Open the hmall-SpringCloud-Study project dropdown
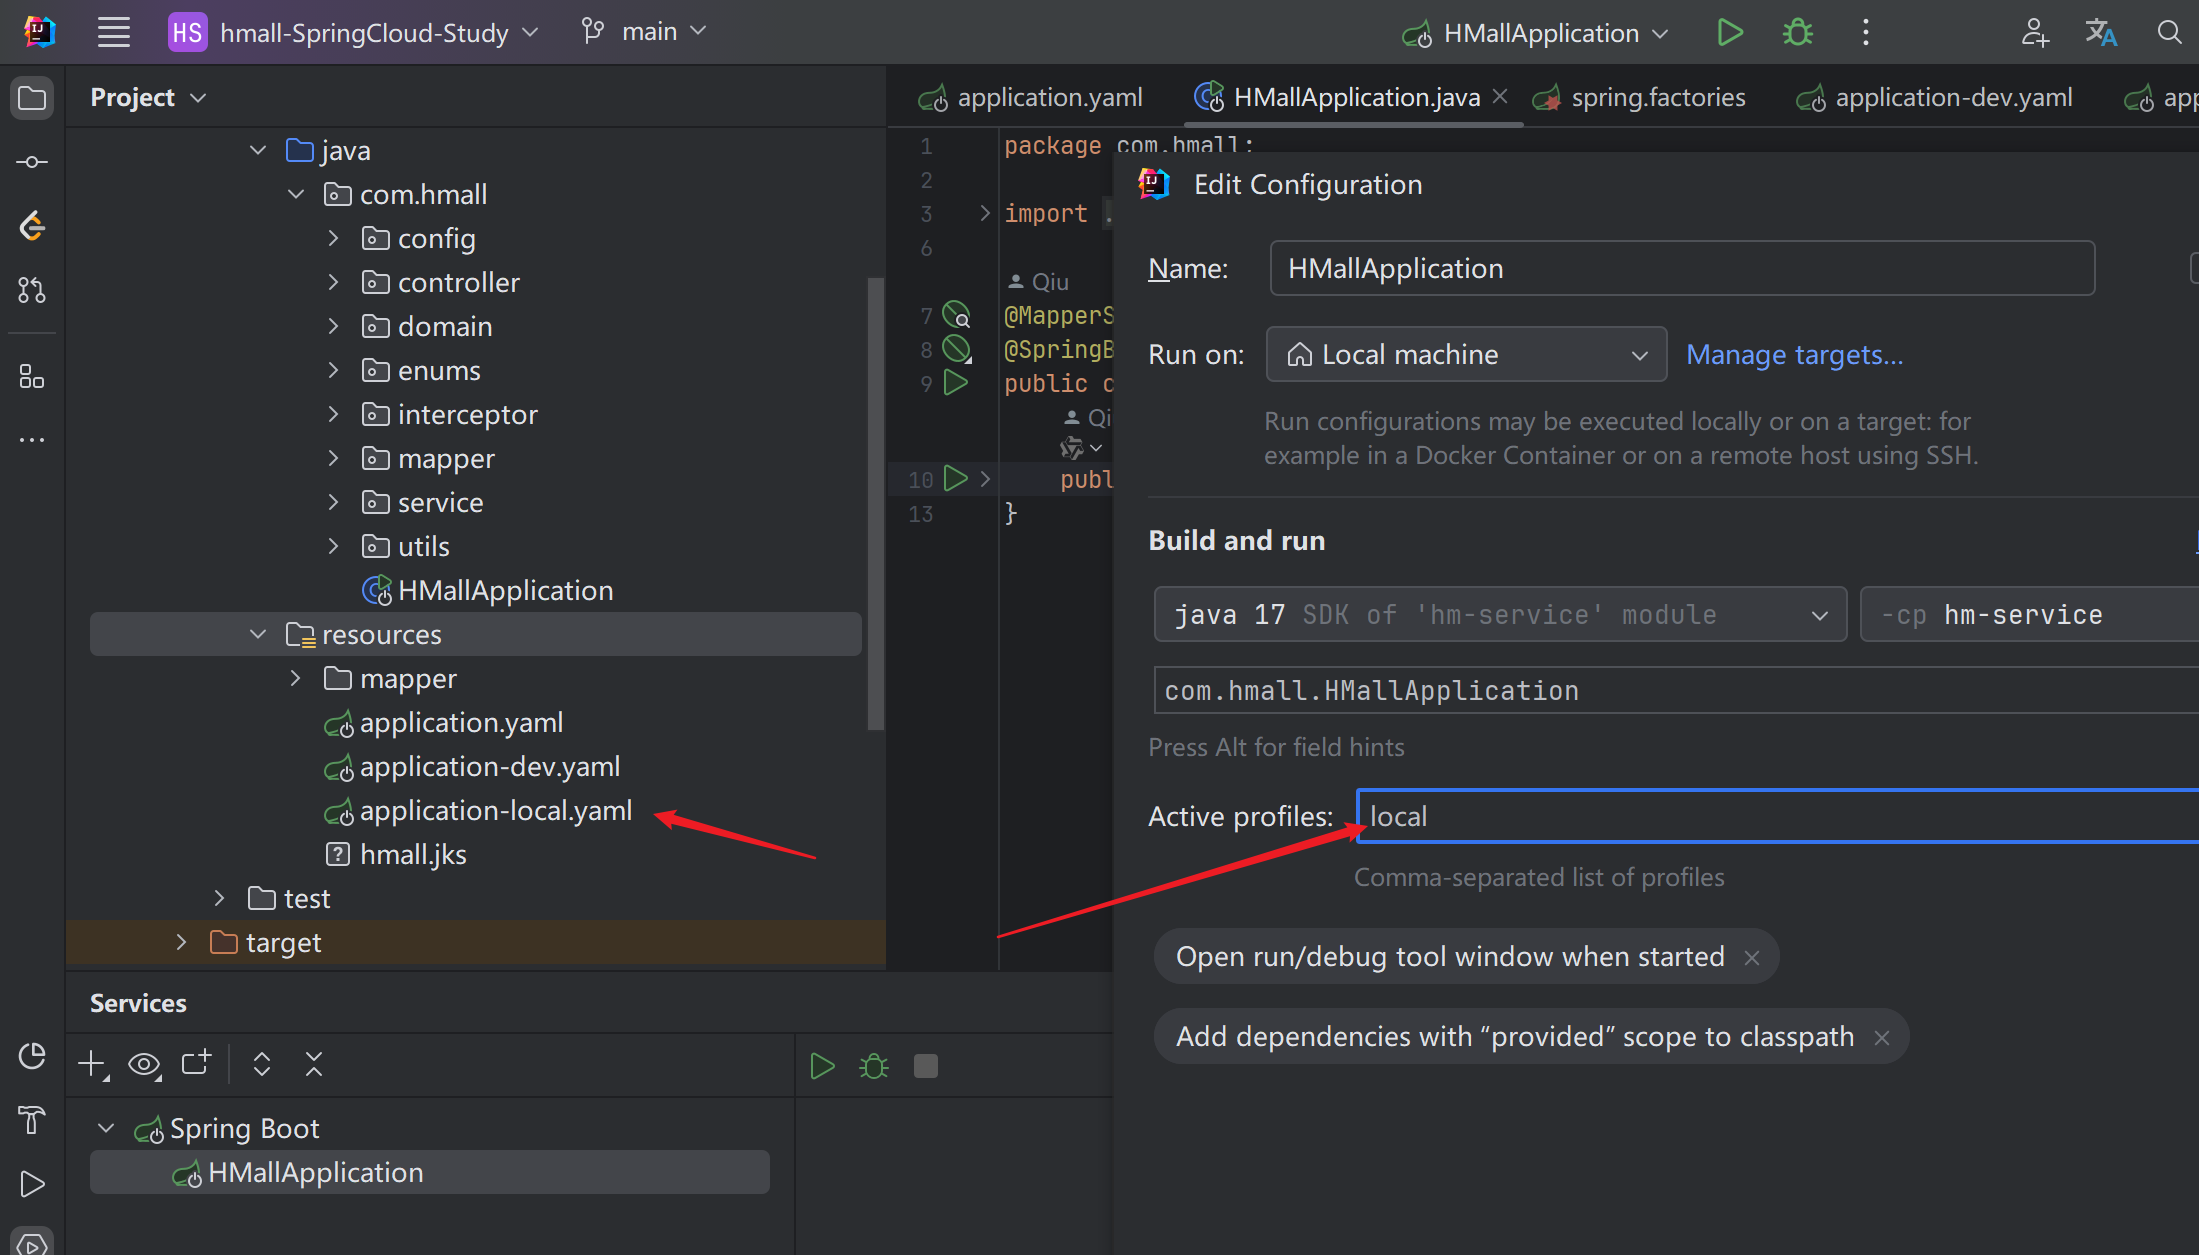 [354, 32]
